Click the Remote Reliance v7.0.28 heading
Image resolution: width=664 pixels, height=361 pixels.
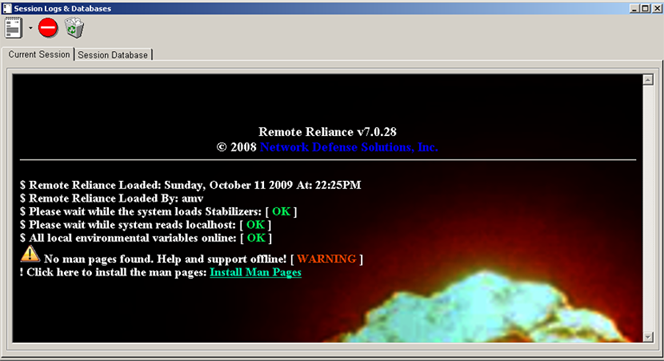pyautogui.click(x=327, y=132)
